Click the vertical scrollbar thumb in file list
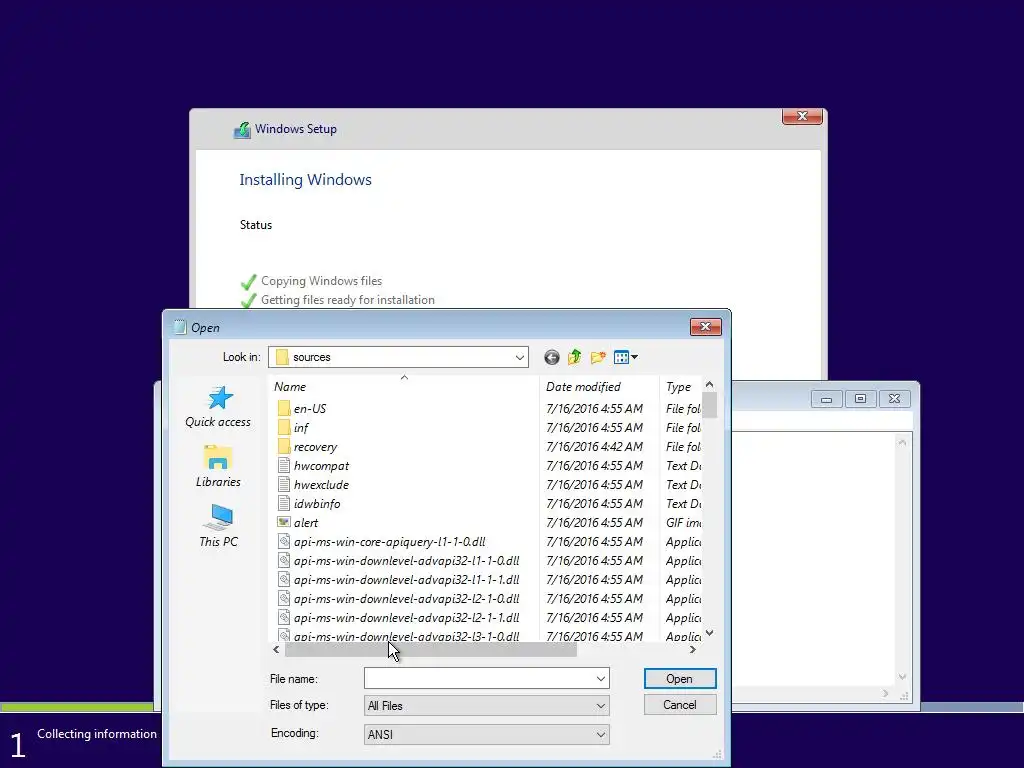The width and height of the screenshot is (1024, 768). (x=710, y=405)
